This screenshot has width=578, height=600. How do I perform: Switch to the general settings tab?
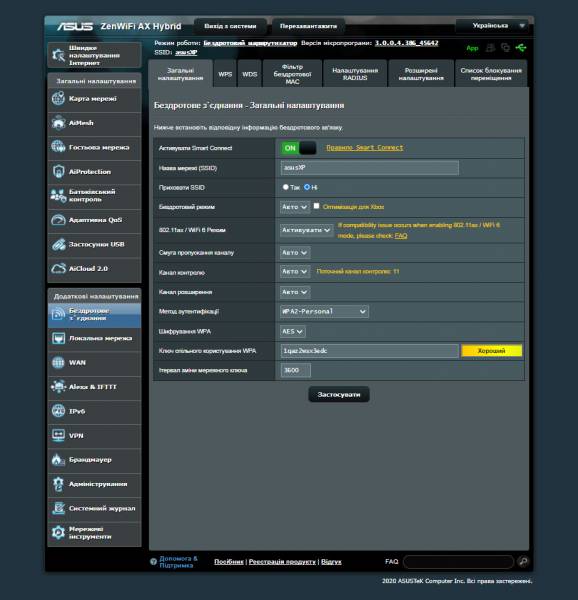(x=181, y=74)
